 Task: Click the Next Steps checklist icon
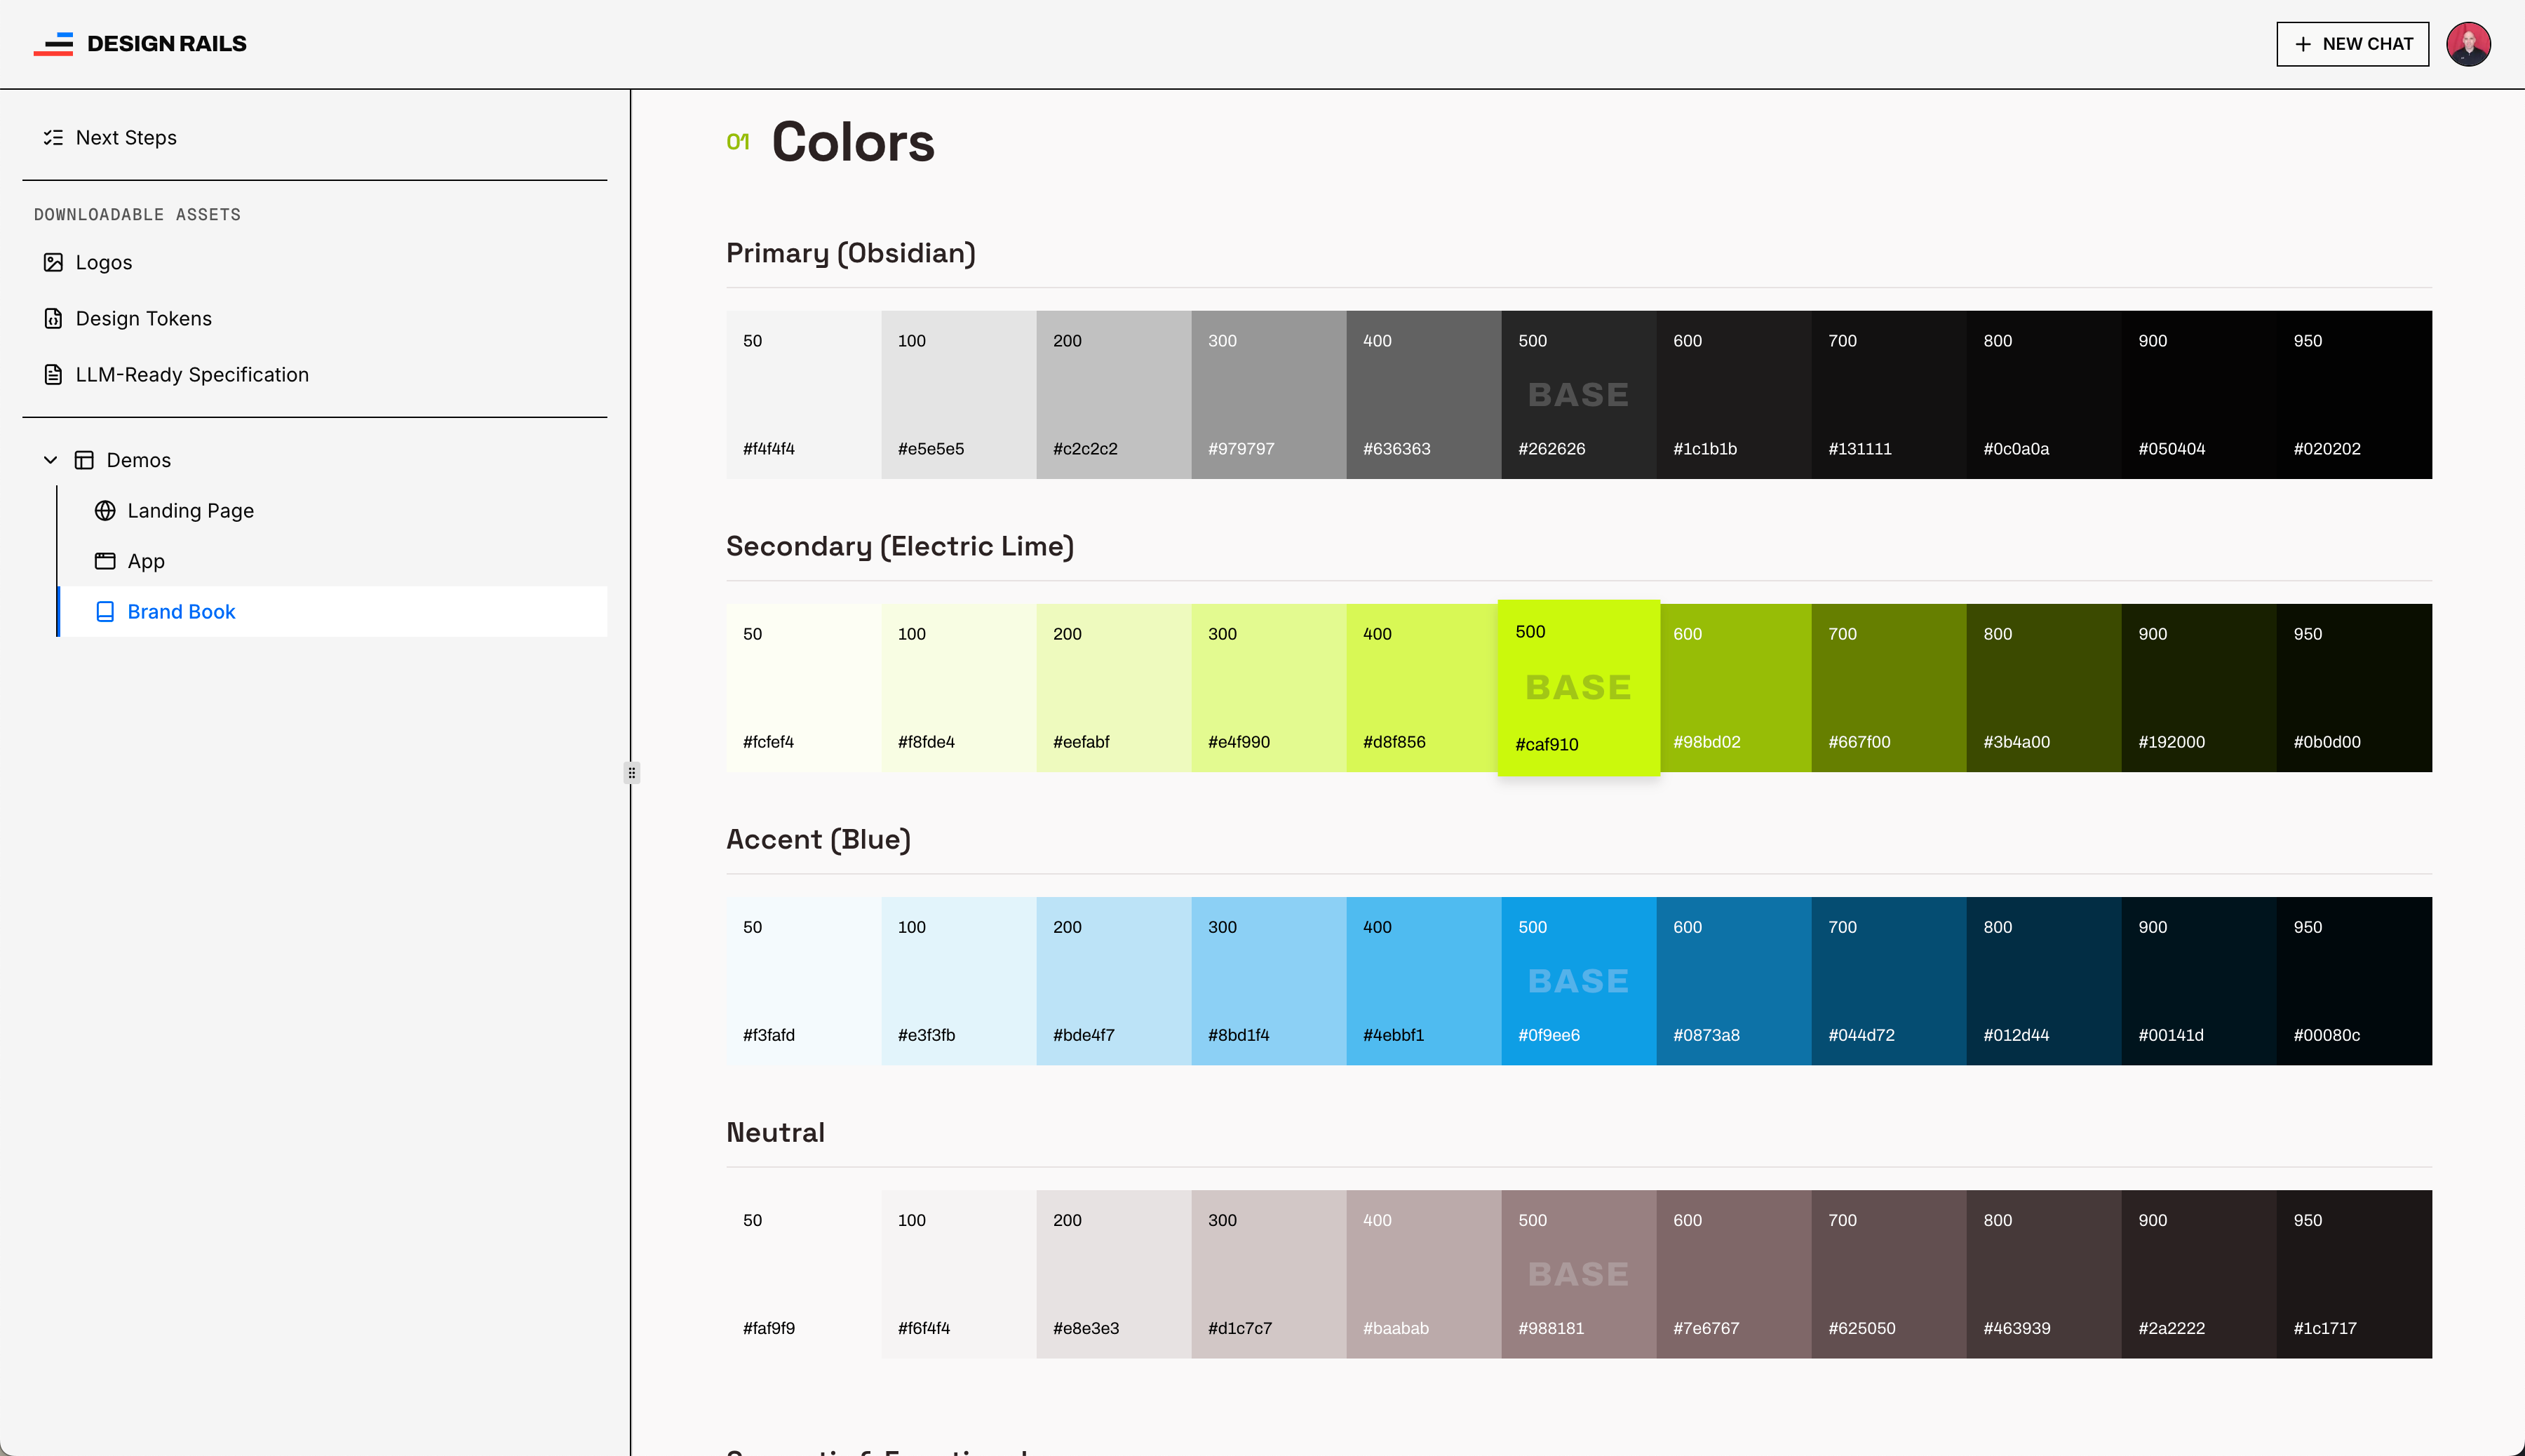point(53,138)
